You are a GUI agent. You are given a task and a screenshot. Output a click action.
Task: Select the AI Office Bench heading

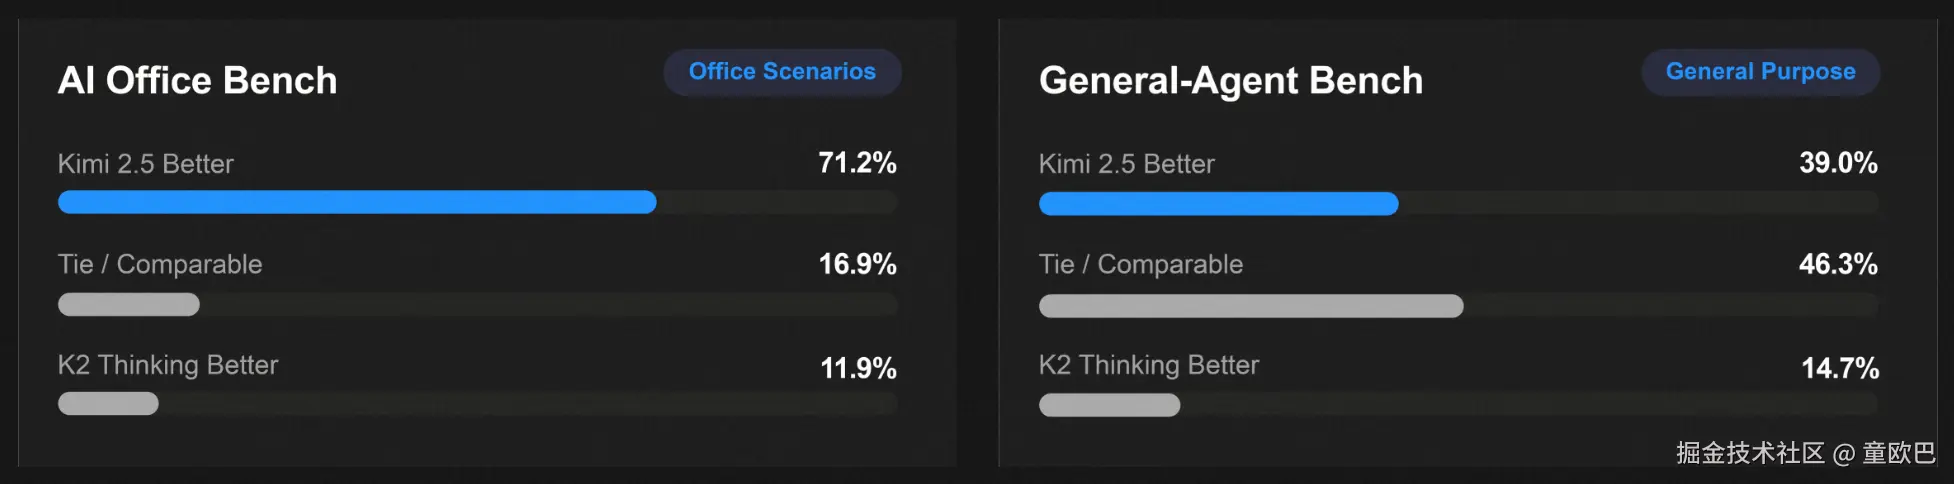198,81
